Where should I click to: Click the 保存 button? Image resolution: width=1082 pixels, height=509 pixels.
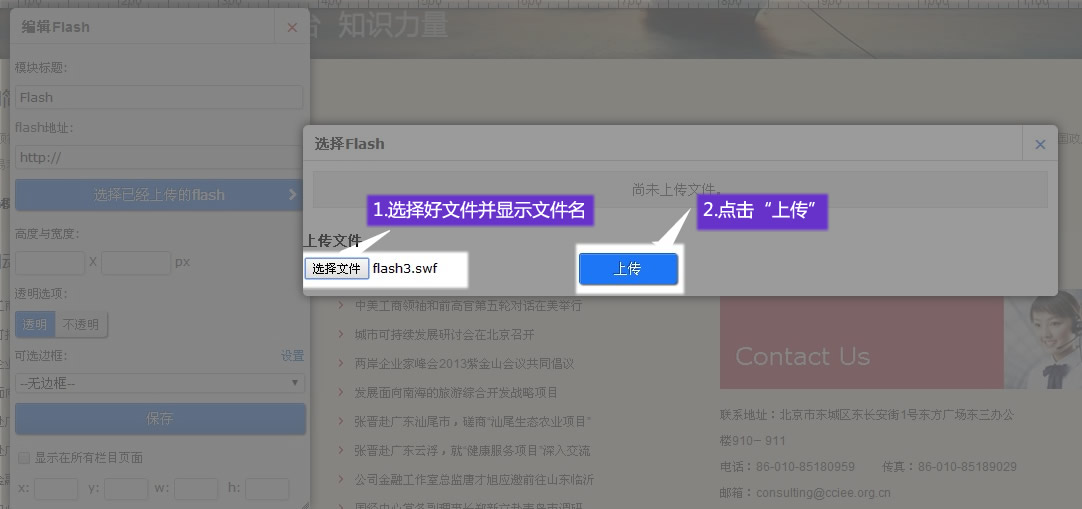tap(160, 419)
